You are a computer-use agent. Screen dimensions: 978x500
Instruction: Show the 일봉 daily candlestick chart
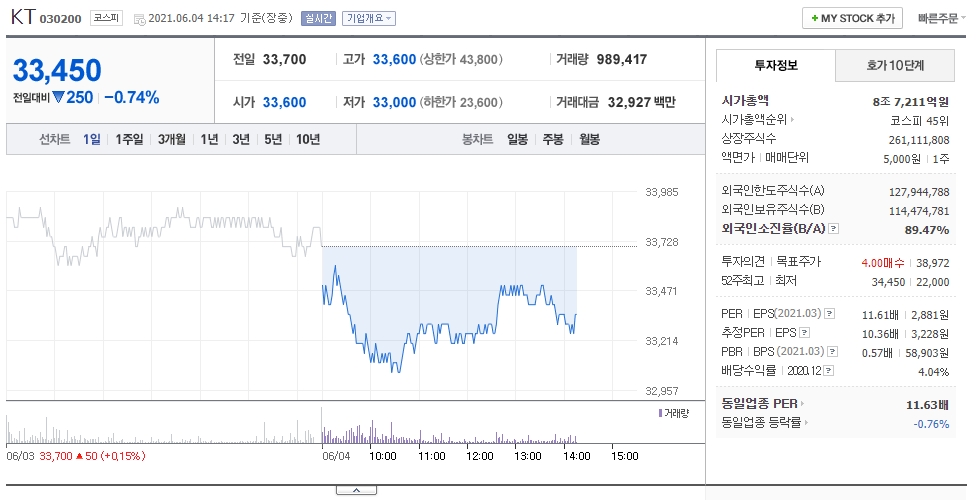click(517, 139)
